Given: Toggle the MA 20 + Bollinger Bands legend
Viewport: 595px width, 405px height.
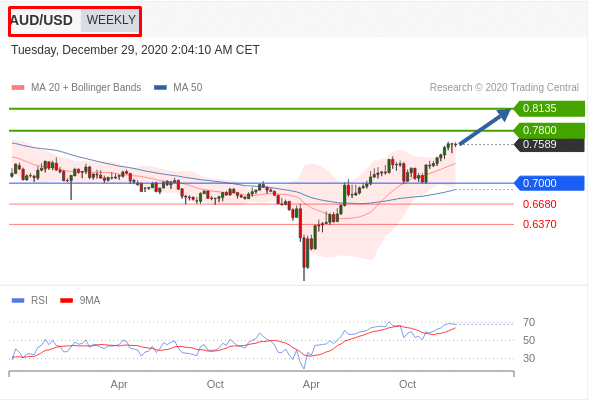Looking at the screenshot, I should pyautogui.click(x=77, y=88).
